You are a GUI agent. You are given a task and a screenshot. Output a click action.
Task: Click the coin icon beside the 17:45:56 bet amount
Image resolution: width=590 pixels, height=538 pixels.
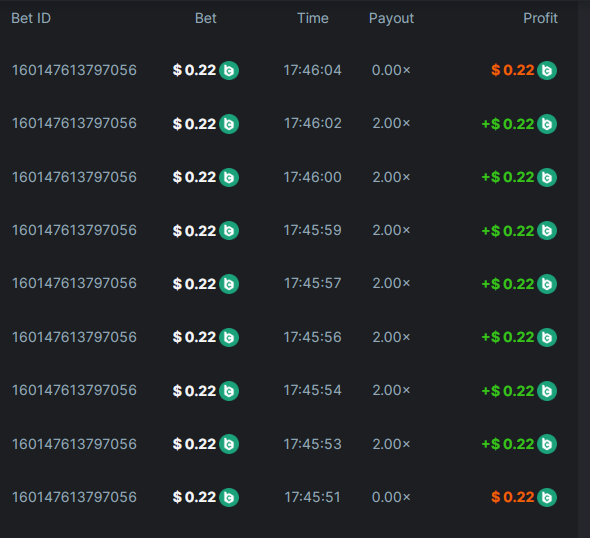(229, 337)
